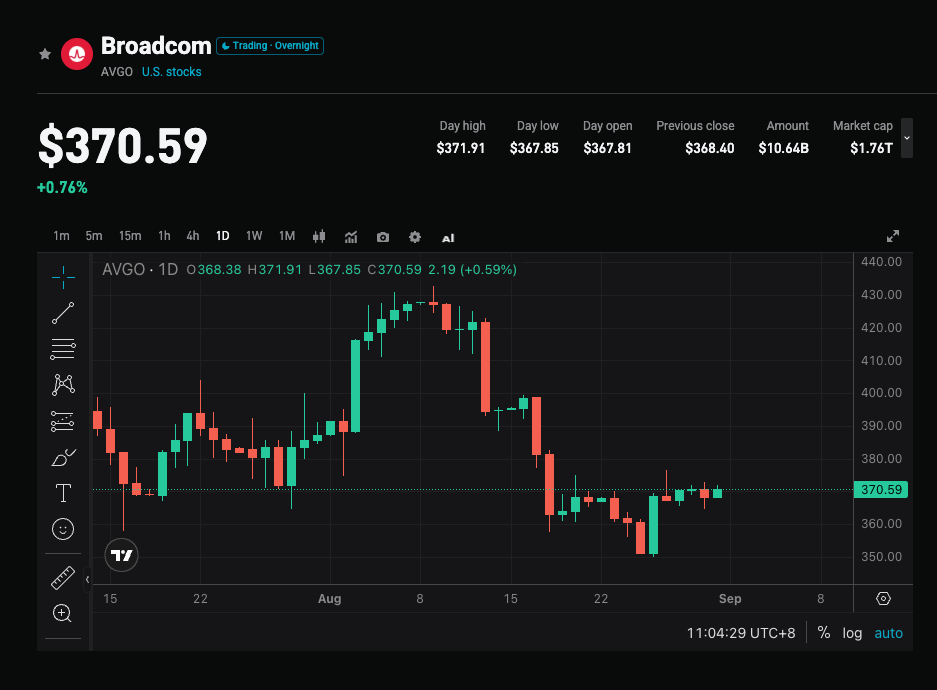Select the ruler measure tool

coord(63,578)
